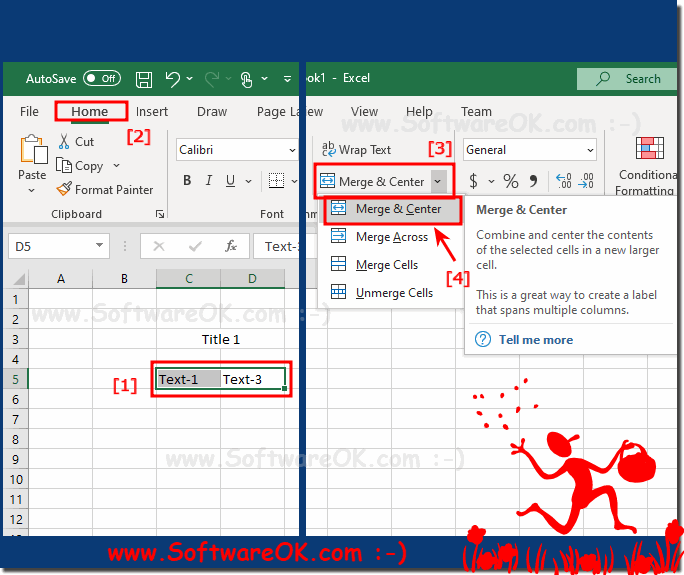Click cell containing Text-3
The image size is (684, 575).
[x=253, y=380]
